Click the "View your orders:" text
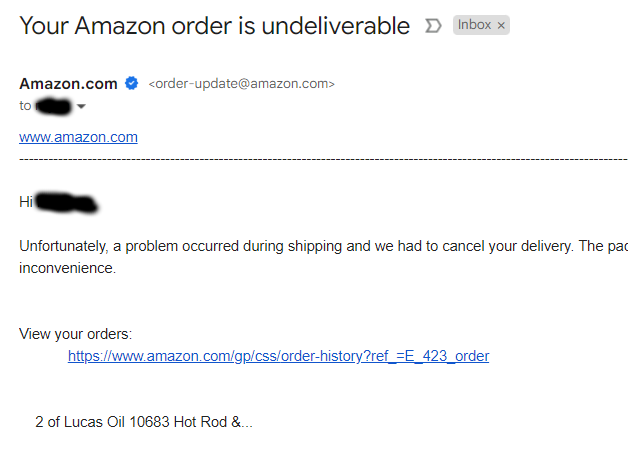Image resolution: width=628 pixels, height=451 pixels. [75, 334]
